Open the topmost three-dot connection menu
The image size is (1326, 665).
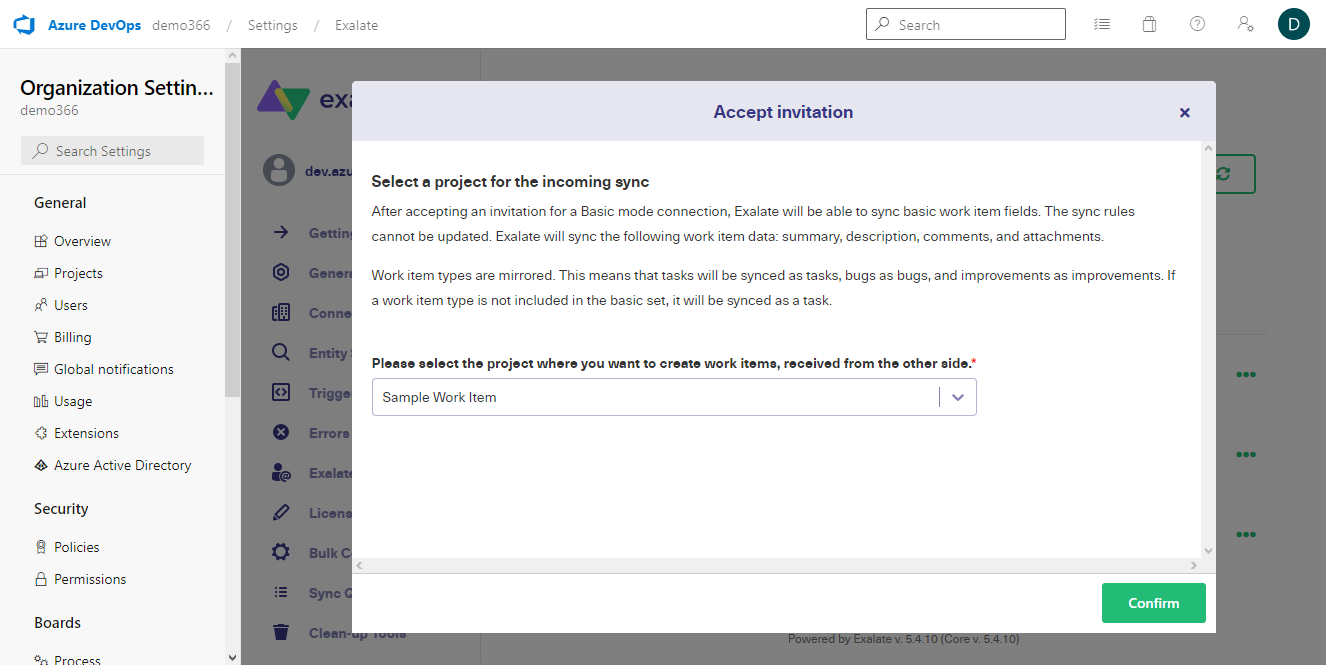tap(1245, 374)
